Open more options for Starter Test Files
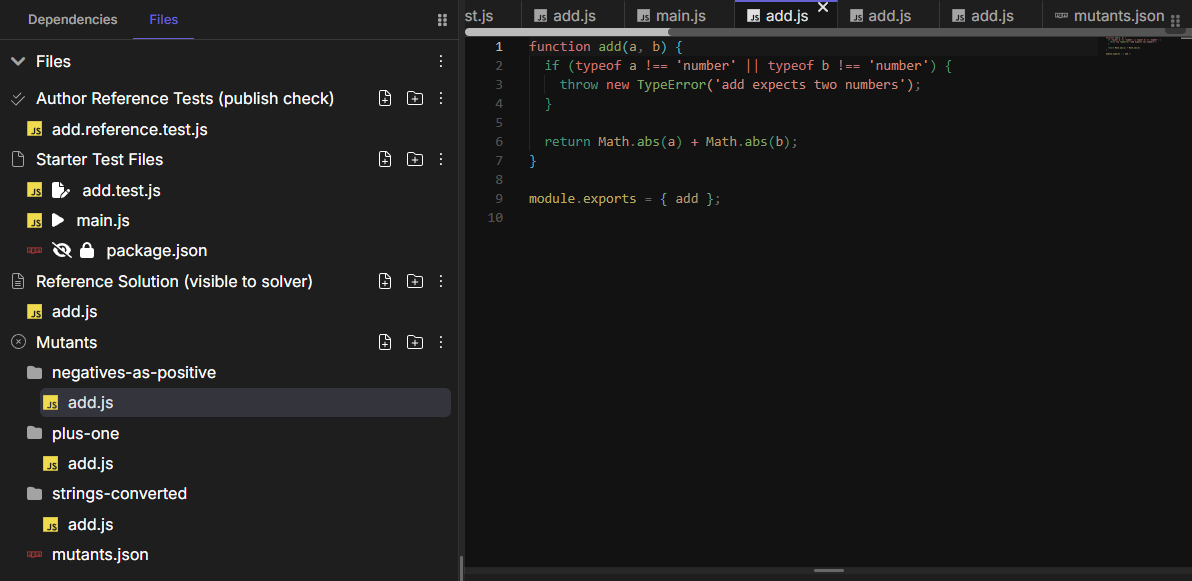The height and width of the screenshot is (581, 1192). tap(441, 160)
